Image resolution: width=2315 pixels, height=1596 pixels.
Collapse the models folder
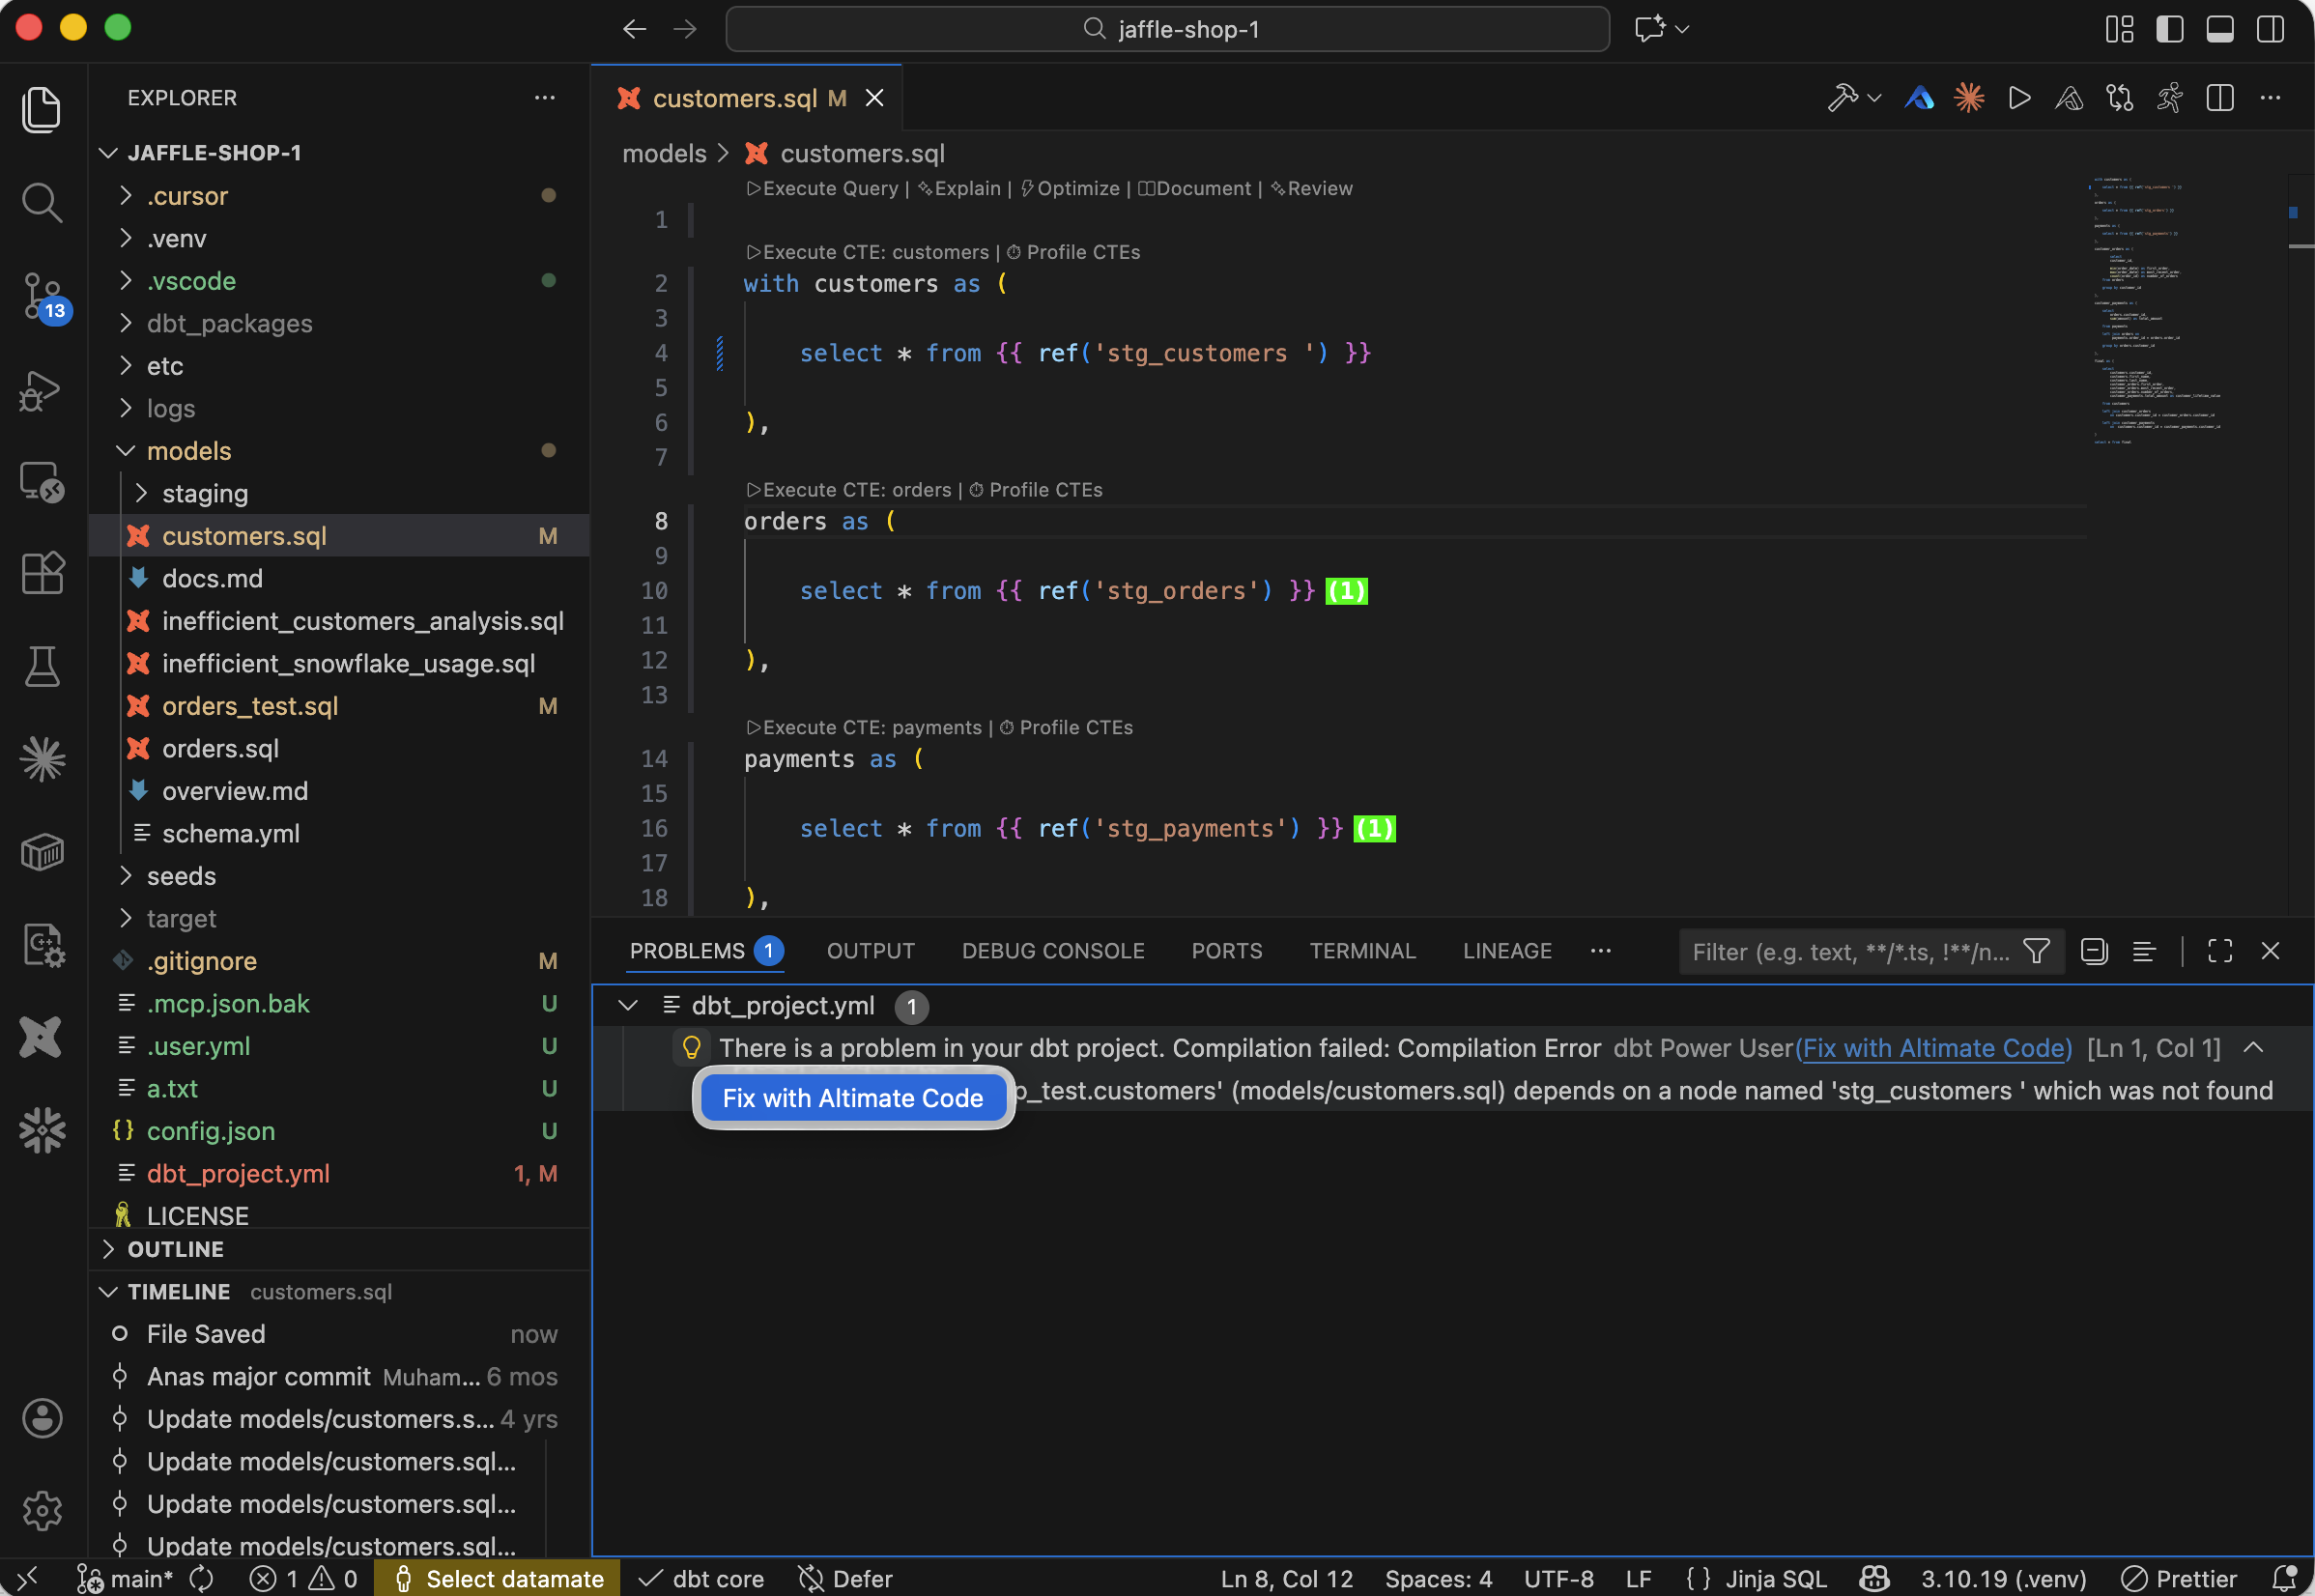126,451
